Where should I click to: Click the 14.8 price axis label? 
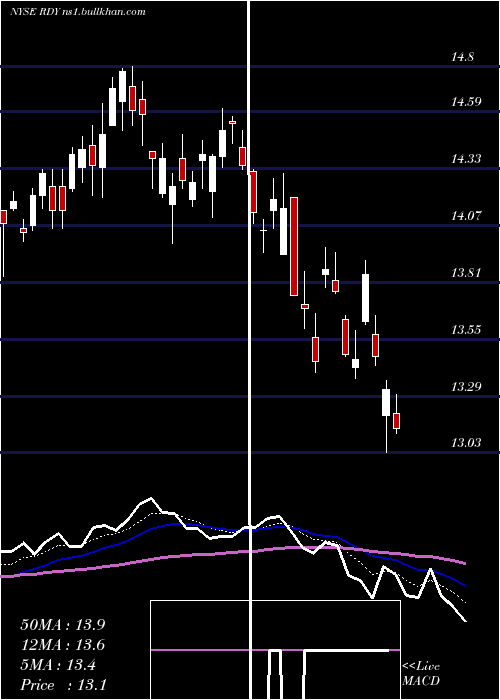tap(462, 57)
